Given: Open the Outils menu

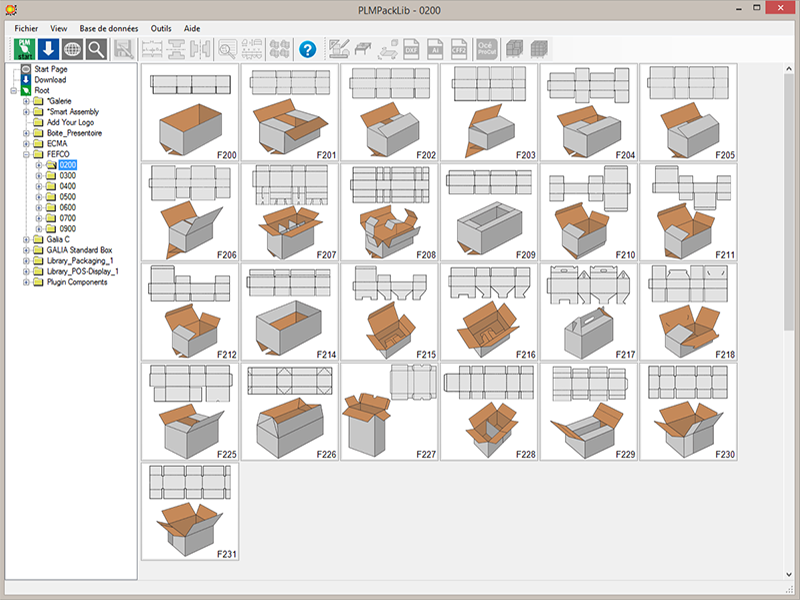Looking at the screenshot, I should point(161,29).
